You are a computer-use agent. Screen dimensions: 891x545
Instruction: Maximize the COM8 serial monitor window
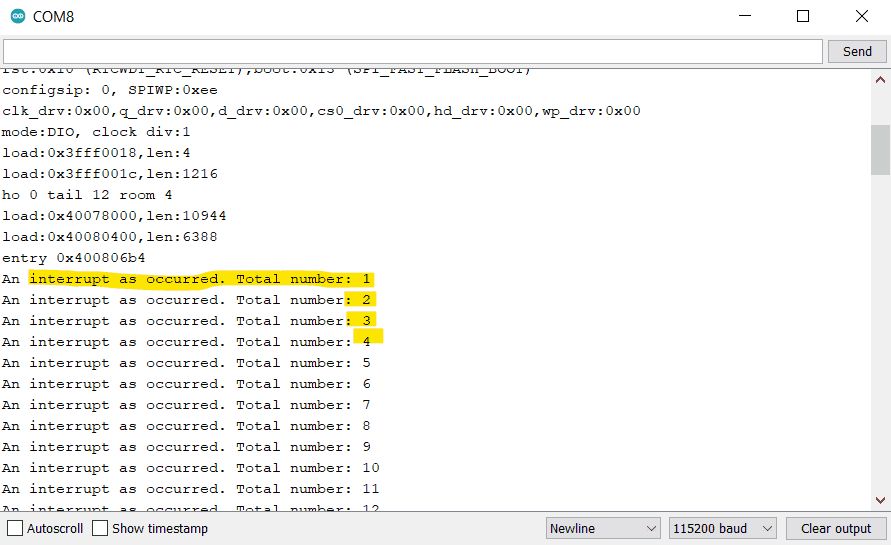point(803,17)
